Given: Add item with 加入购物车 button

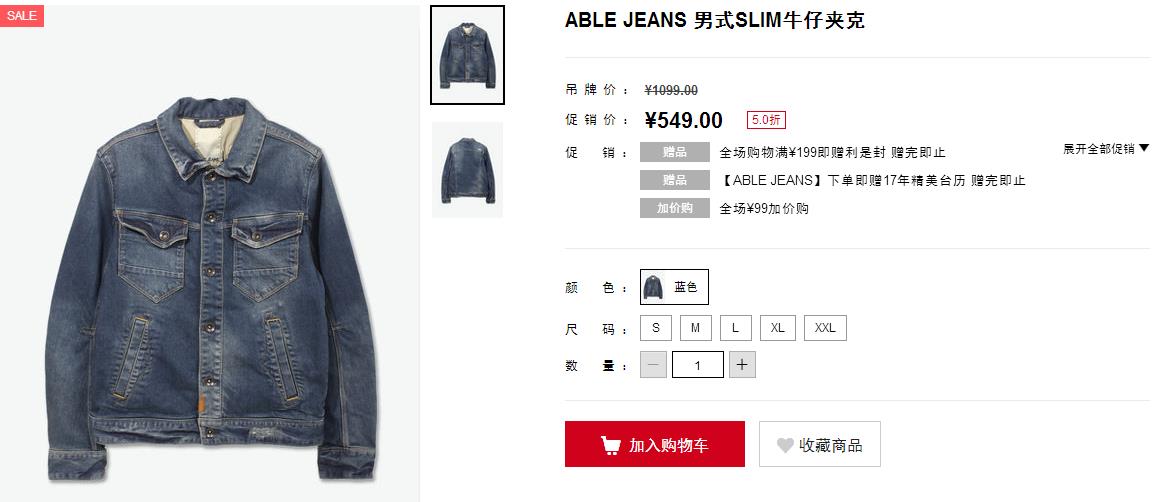Looking at the screenshot, I should tap(654, 444).
